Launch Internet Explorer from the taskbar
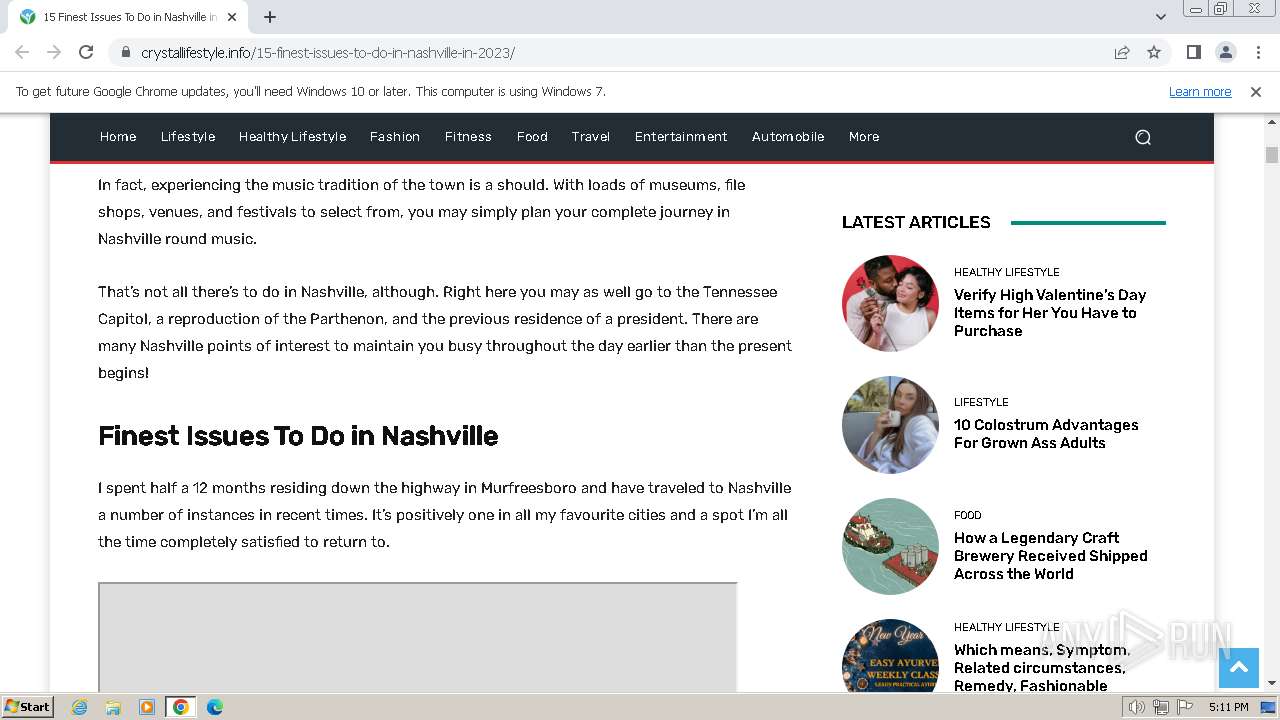The height and width of the screenshot is (720, 1280). coord(79,707)
